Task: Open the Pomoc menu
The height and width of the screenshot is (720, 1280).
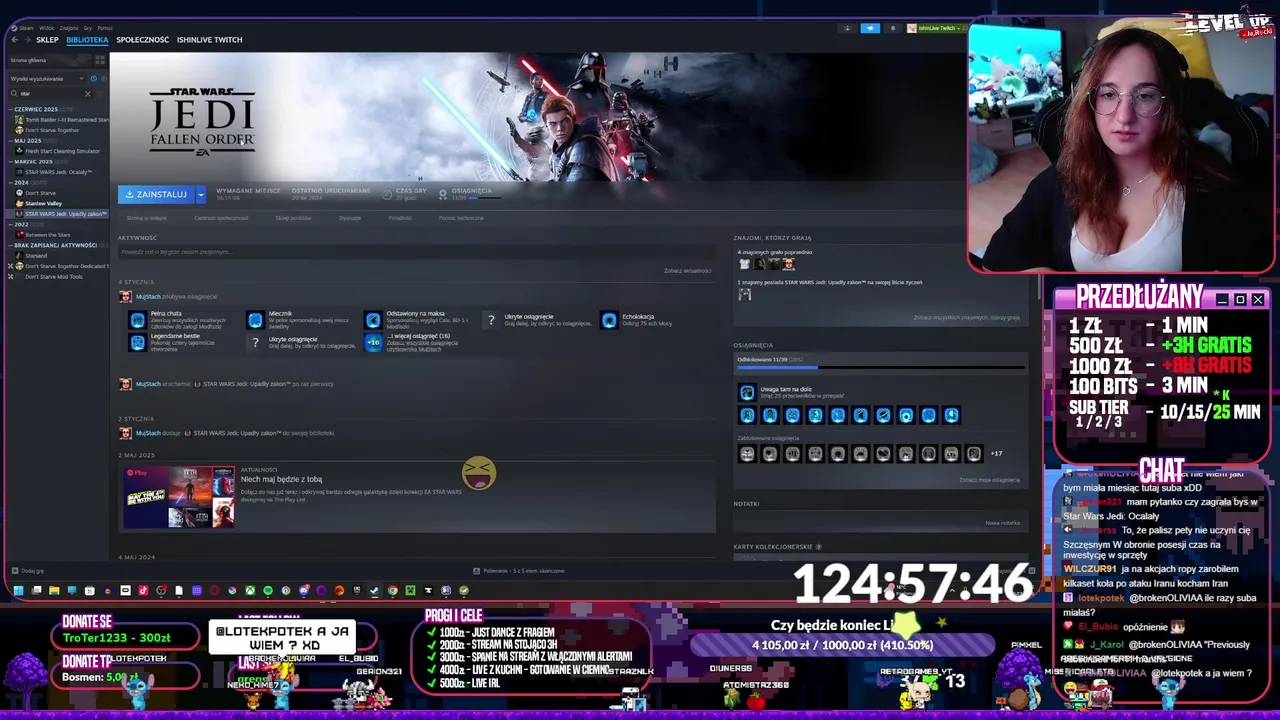Action: (x=105, y=28)
